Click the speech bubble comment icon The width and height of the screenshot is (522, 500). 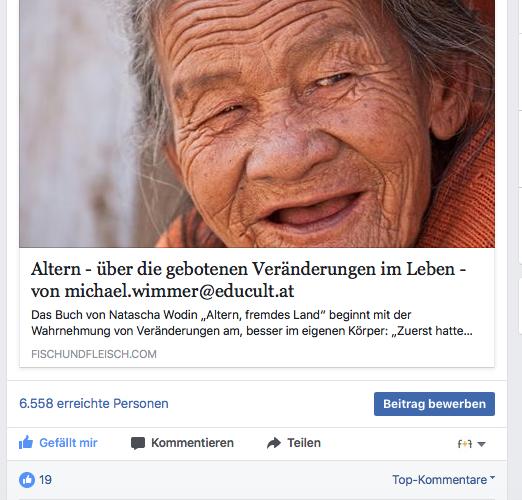click(x=138, y=443)
